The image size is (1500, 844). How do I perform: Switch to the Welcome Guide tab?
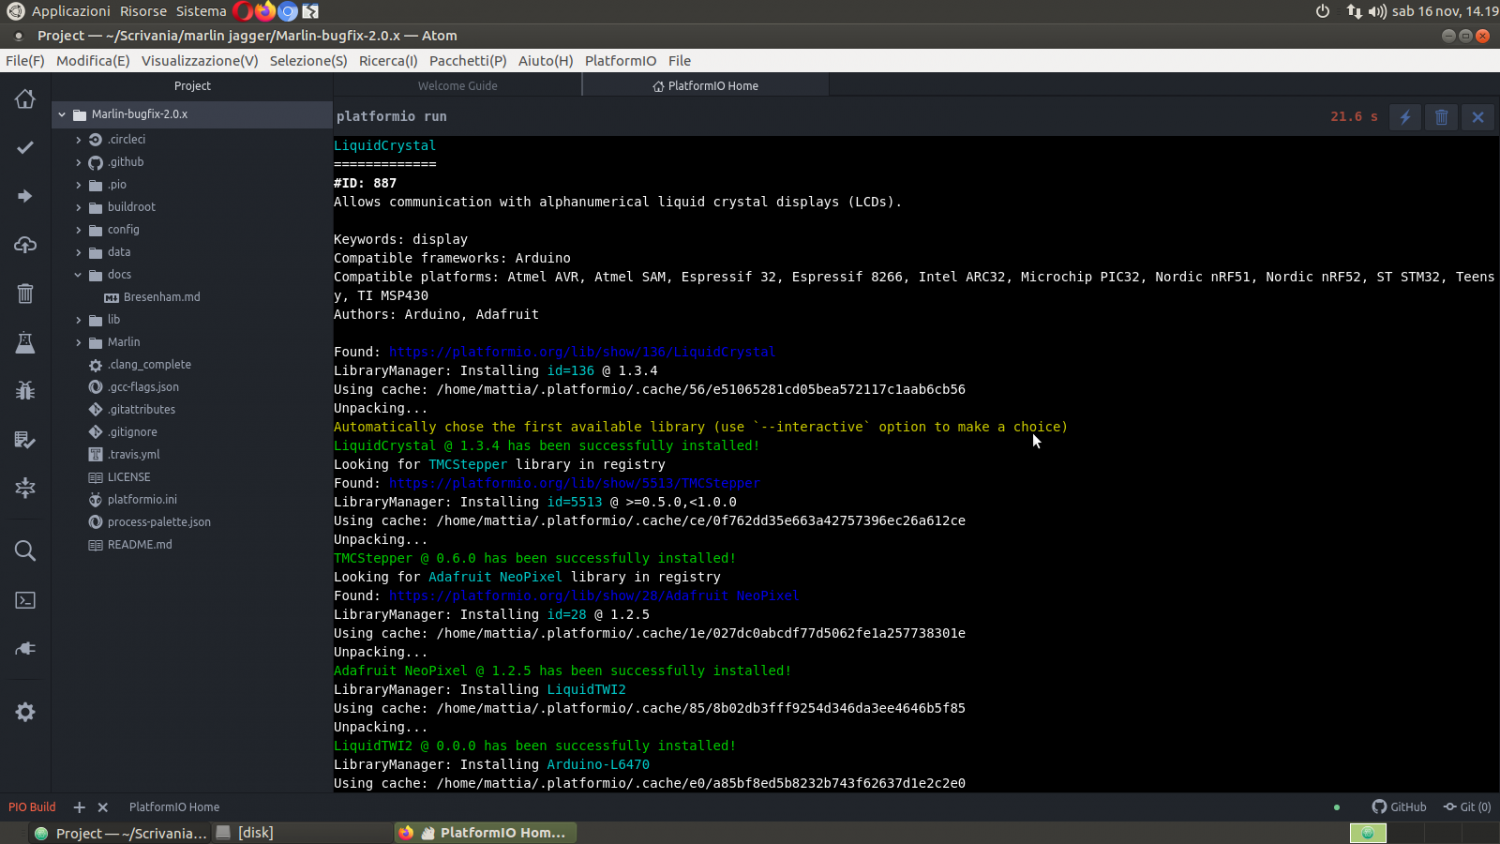457,86
